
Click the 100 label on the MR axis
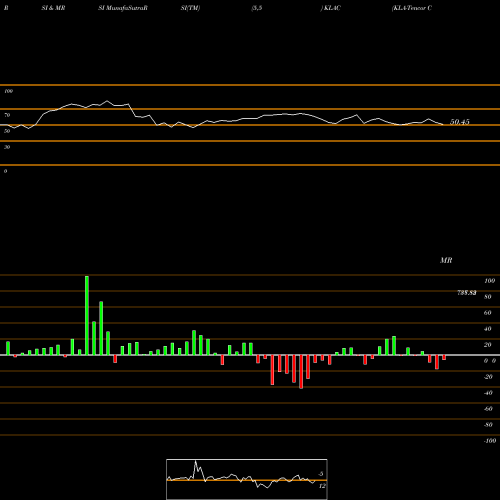tap(489, 281)
